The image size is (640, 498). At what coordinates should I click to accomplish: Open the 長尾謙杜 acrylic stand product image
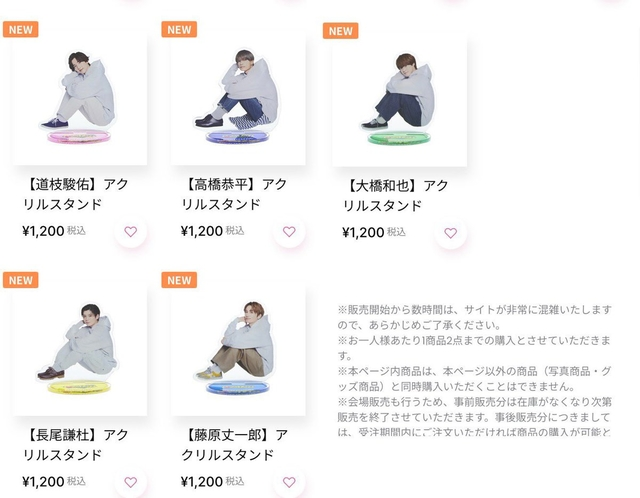80,348
